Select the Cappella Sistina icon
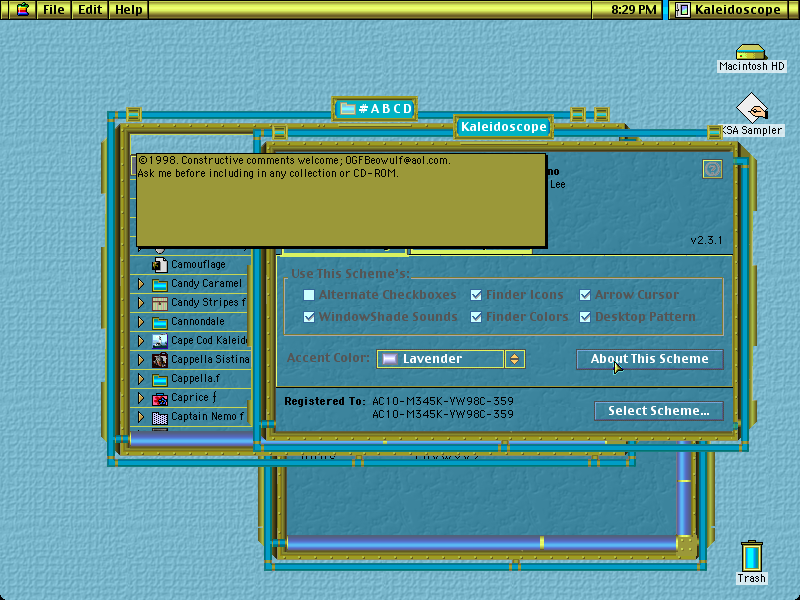800x600 pixels. coord(160,360)
